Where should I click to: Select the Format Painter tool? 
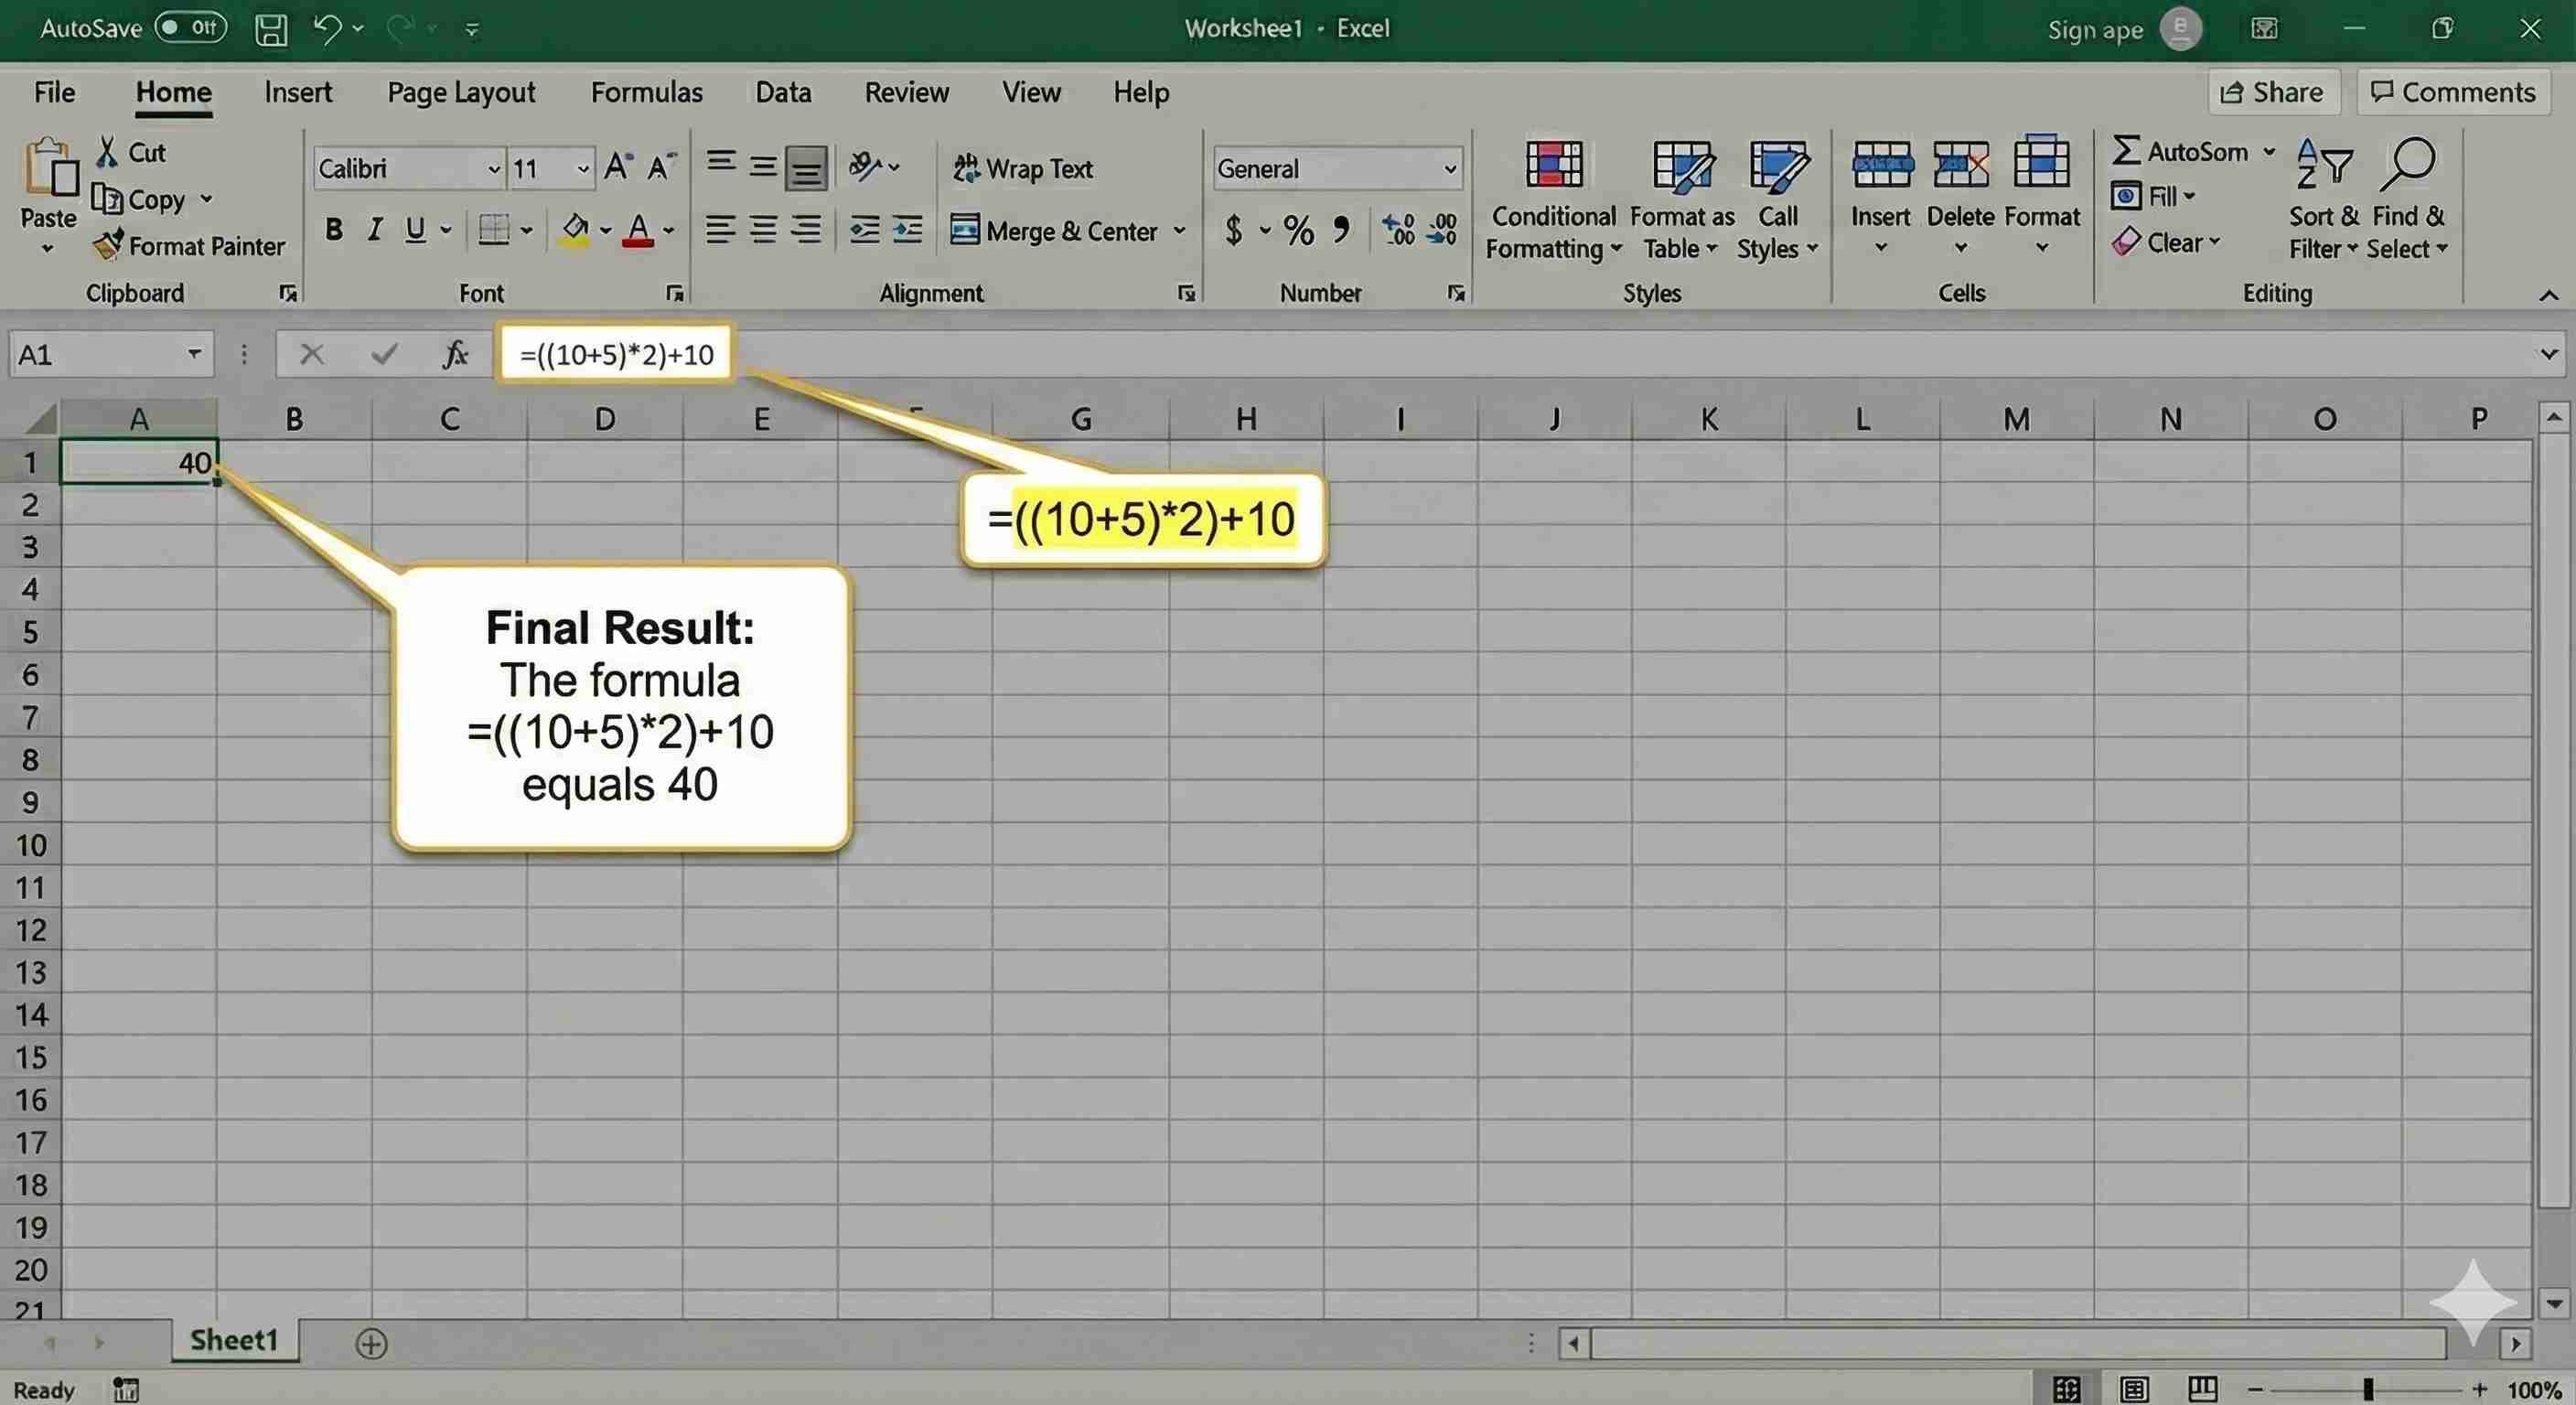[x=190, y=246]
